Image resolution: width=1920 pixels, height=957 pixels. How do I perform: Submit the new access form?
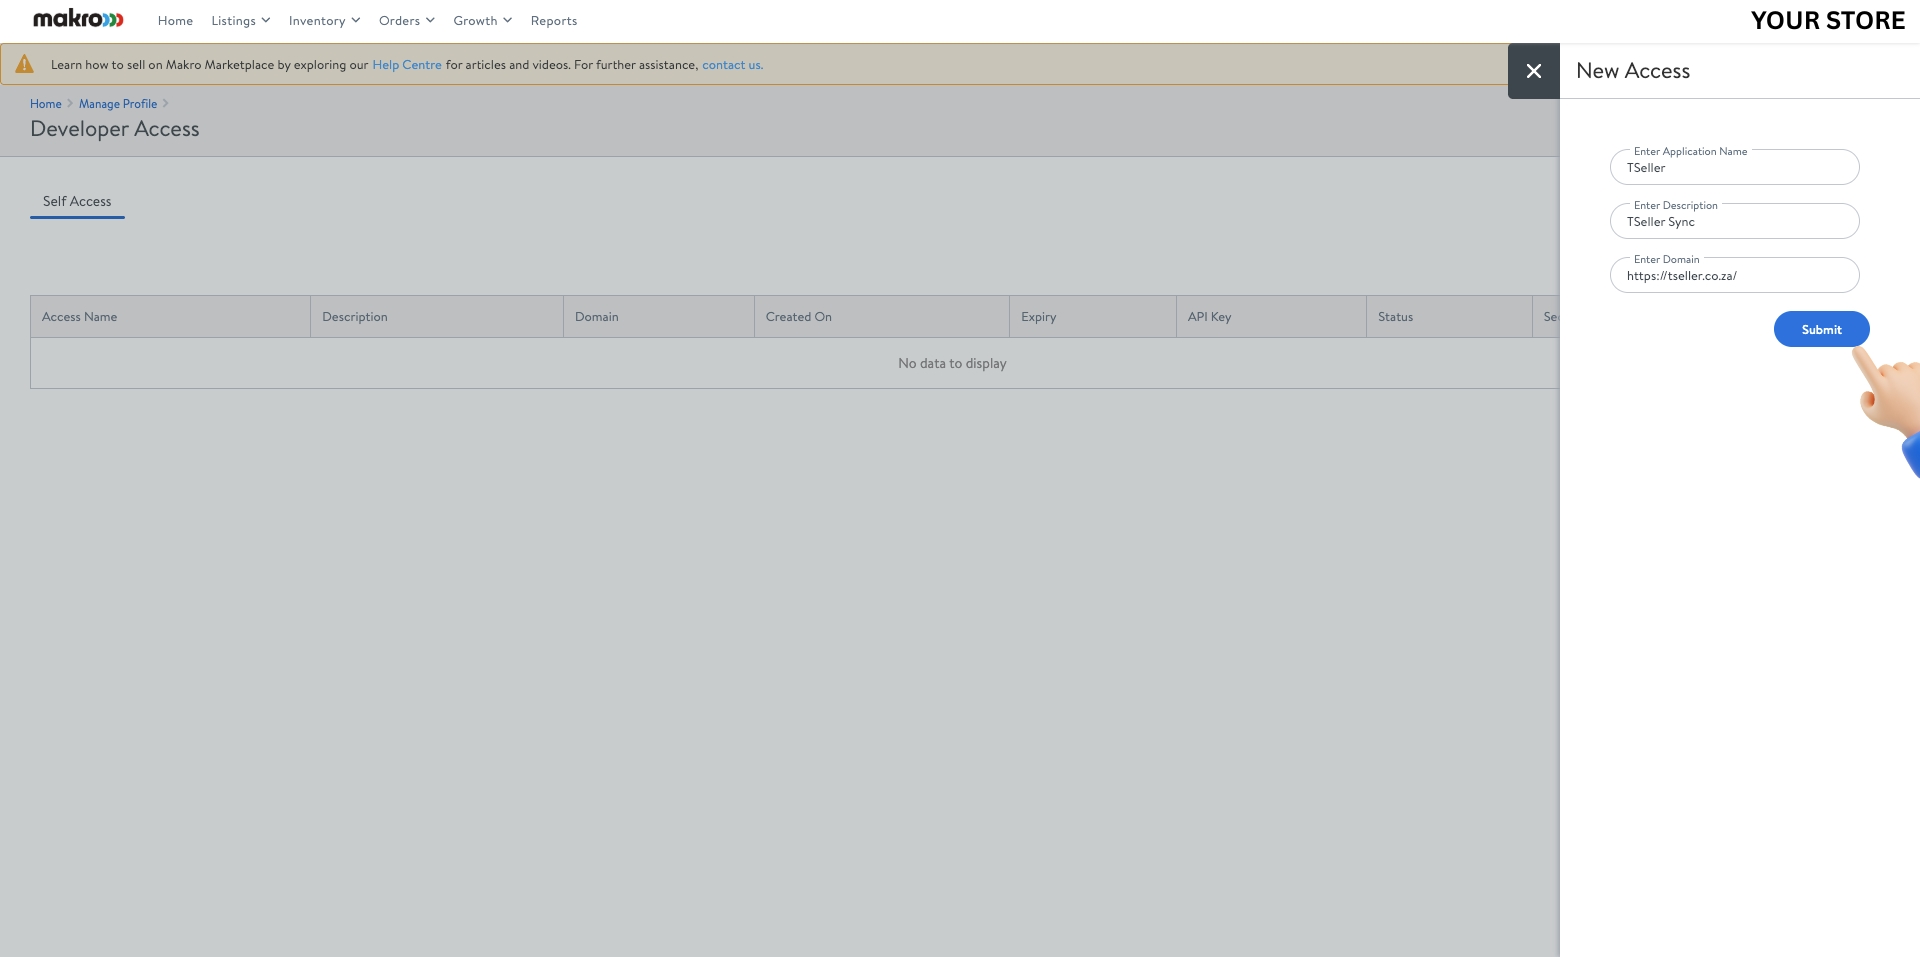[1820, 329]
